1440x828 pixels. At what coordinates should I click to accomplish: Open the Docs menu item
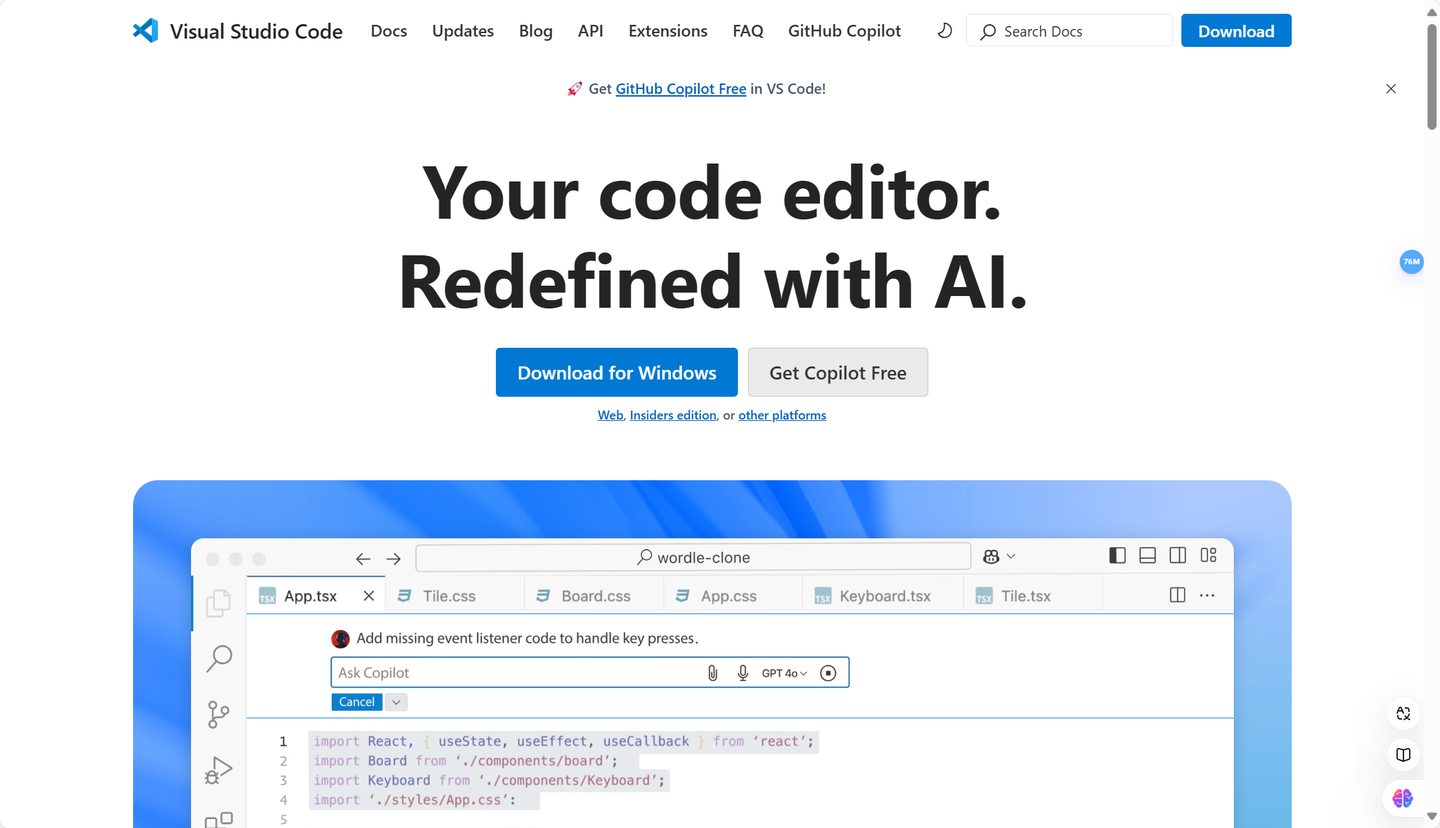(x=389, y=31)
